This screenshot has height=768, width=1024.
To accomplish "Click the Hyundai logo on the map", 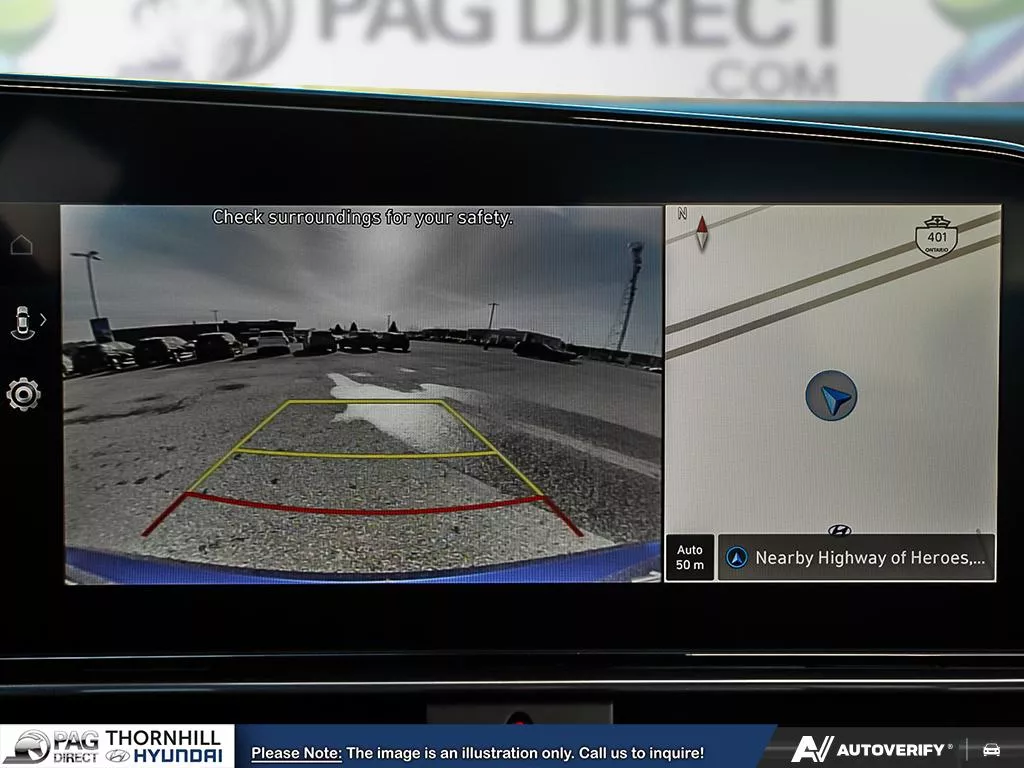I will tap(839, 530).
